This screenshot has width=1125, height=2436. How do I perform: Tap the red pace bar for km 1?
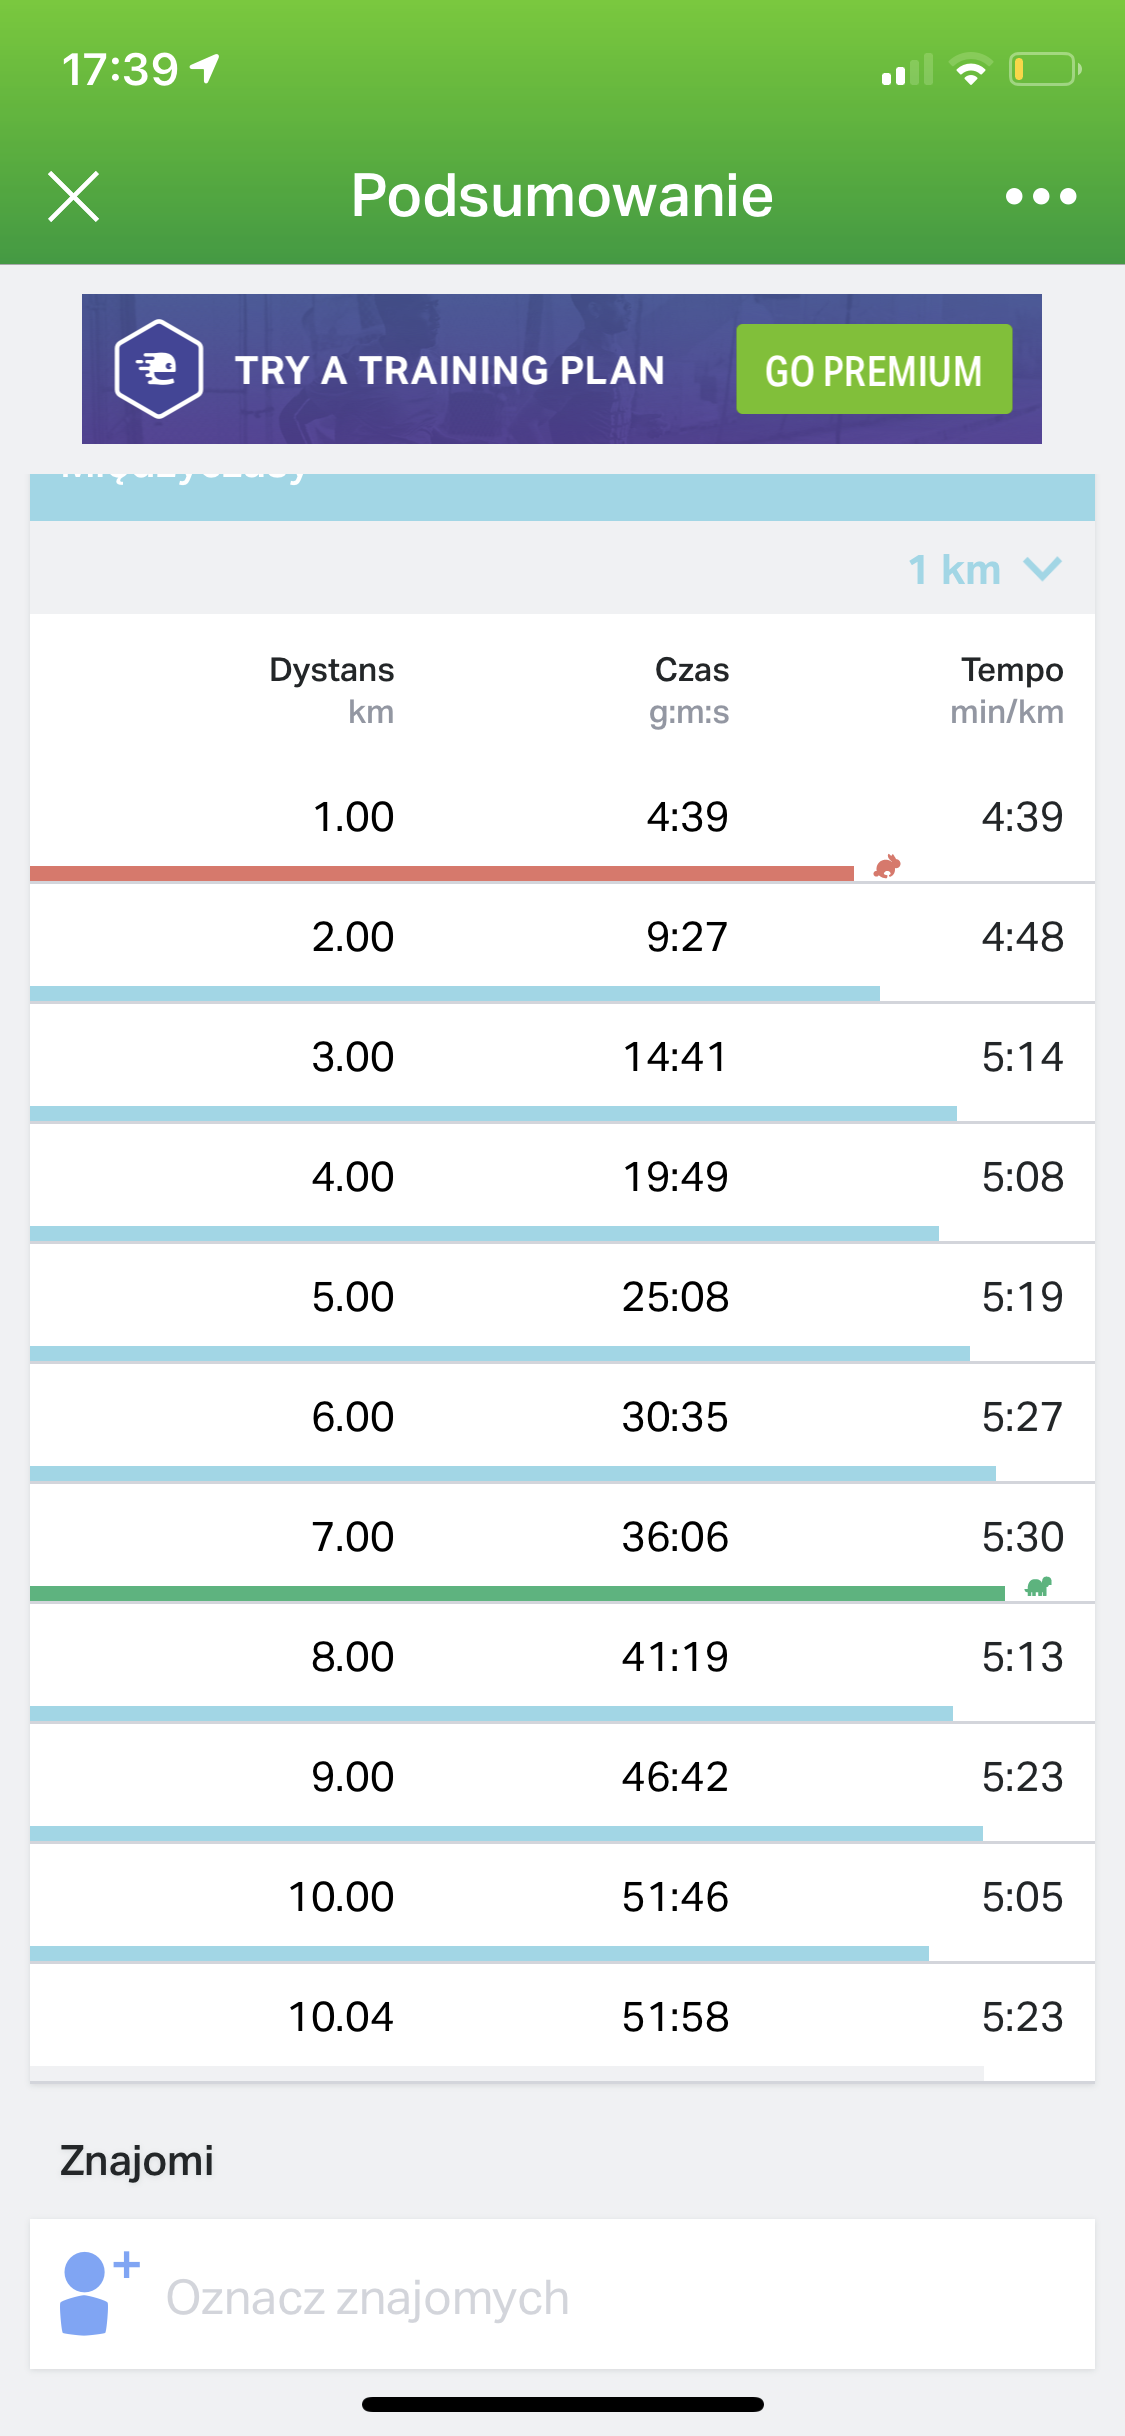(x=440, y=873)
